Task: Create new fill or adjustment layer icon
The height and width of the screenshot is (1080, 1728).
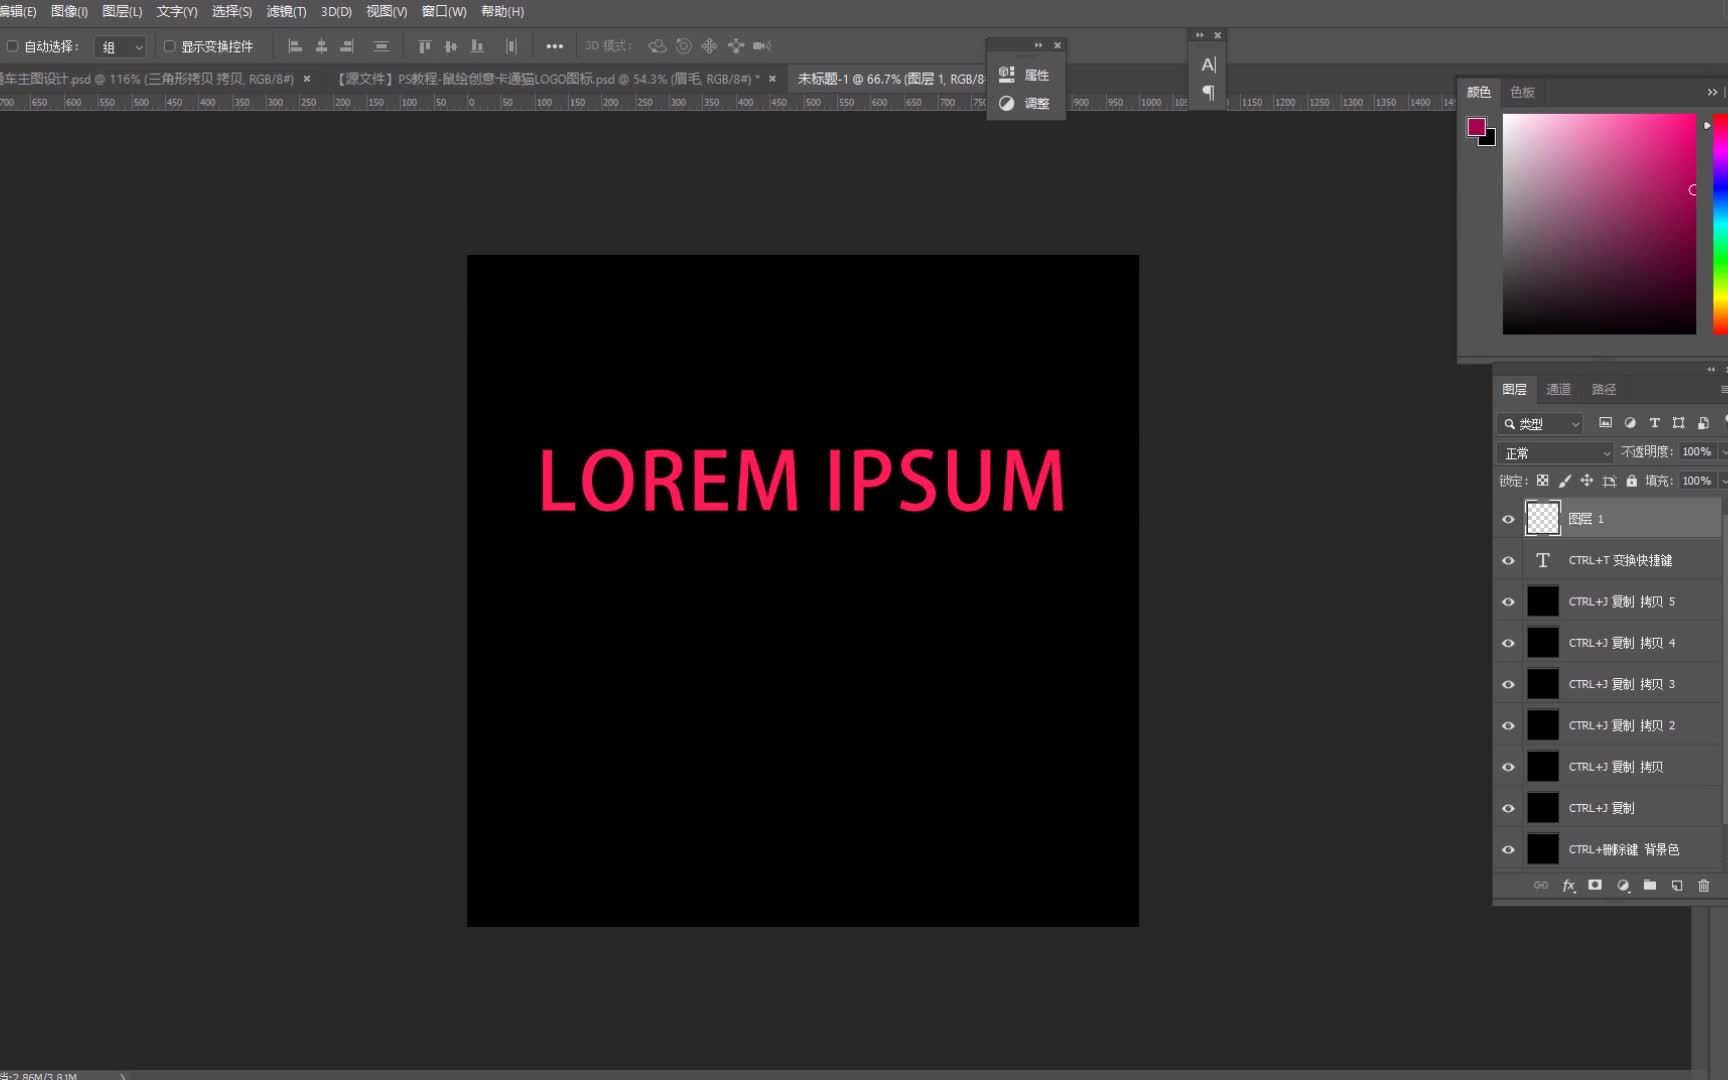Action: point(1623,885)
